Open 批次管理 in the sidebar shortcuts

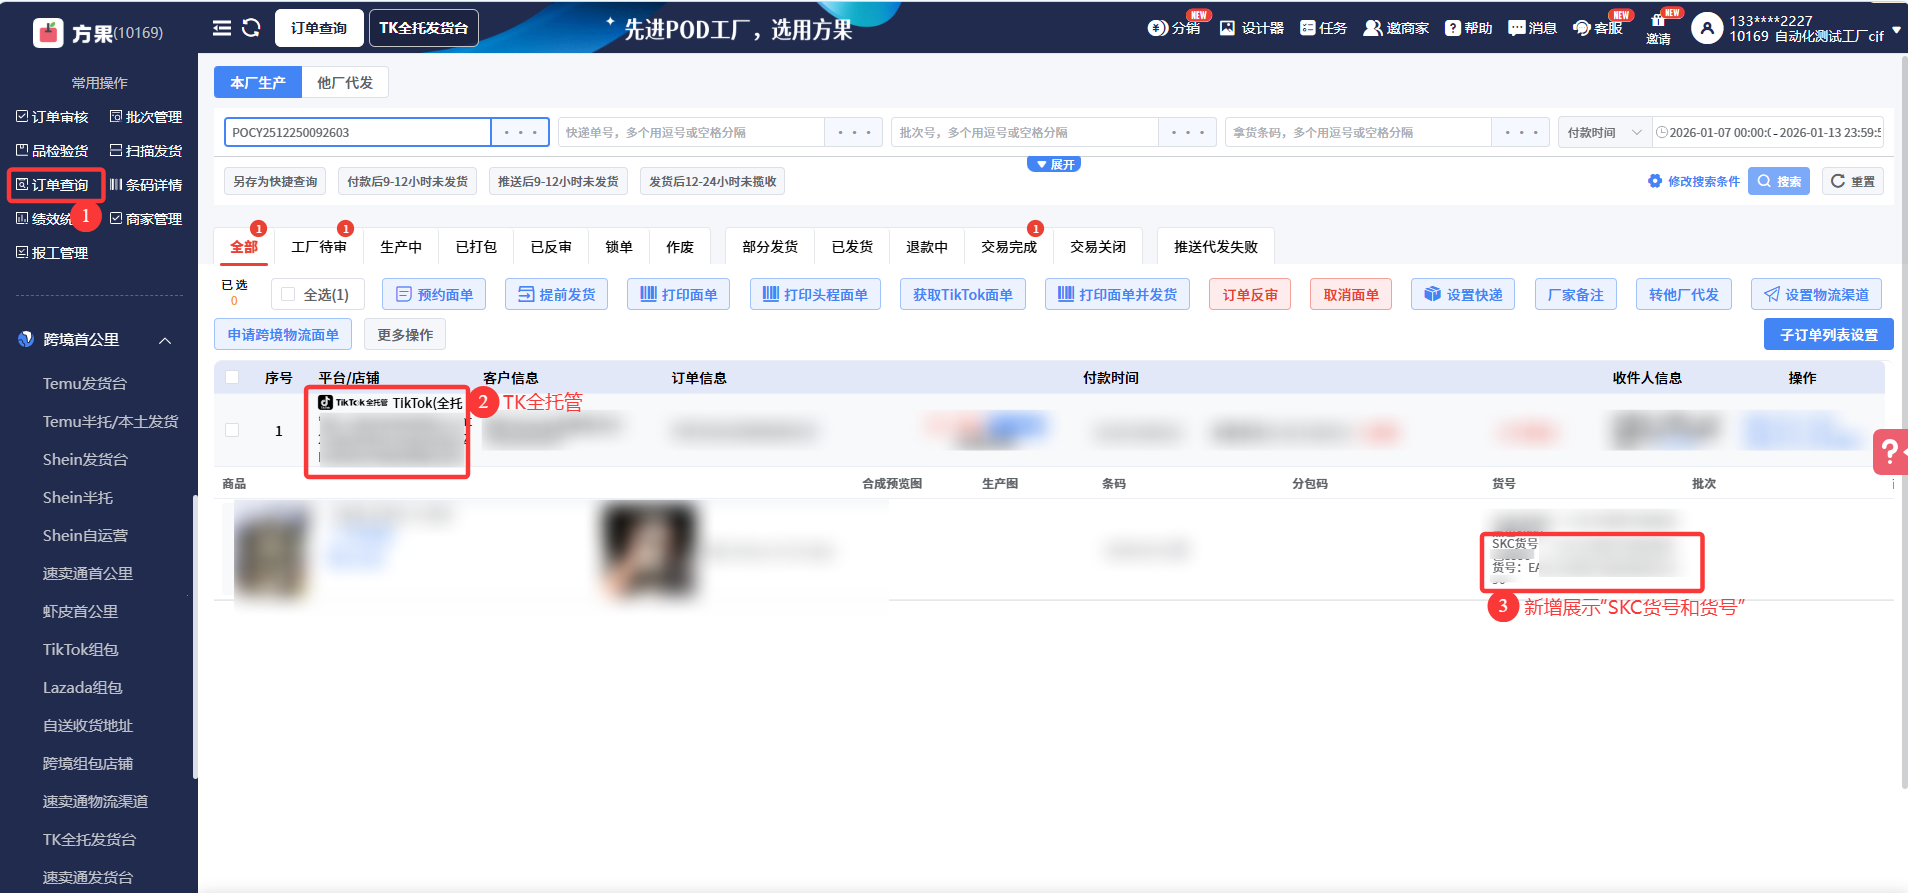click(146, 117)
